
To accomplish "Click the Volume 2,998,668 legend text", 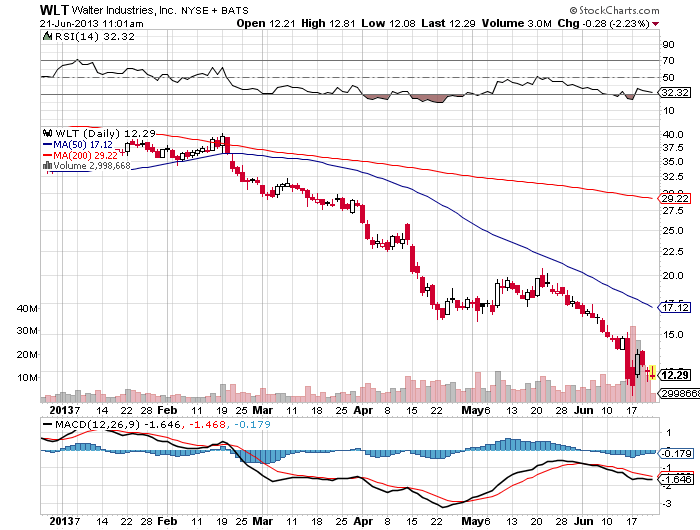I will [x=92, y=166].
